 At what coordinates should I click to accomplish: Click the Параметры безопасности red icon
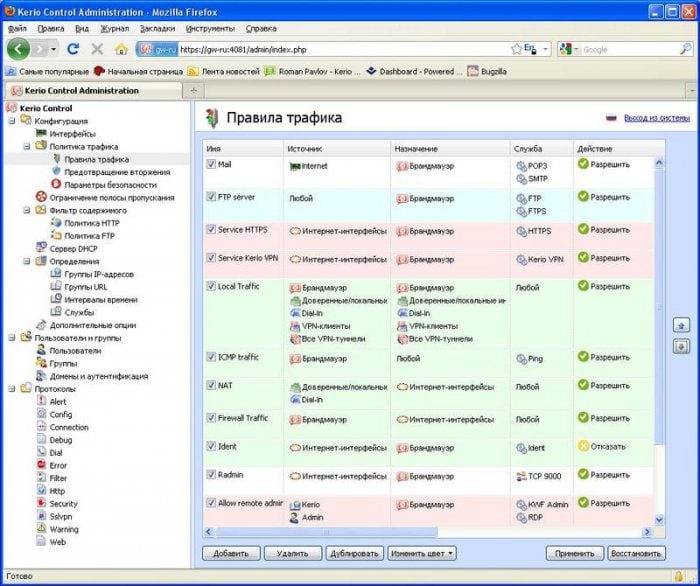pos(56,184)
